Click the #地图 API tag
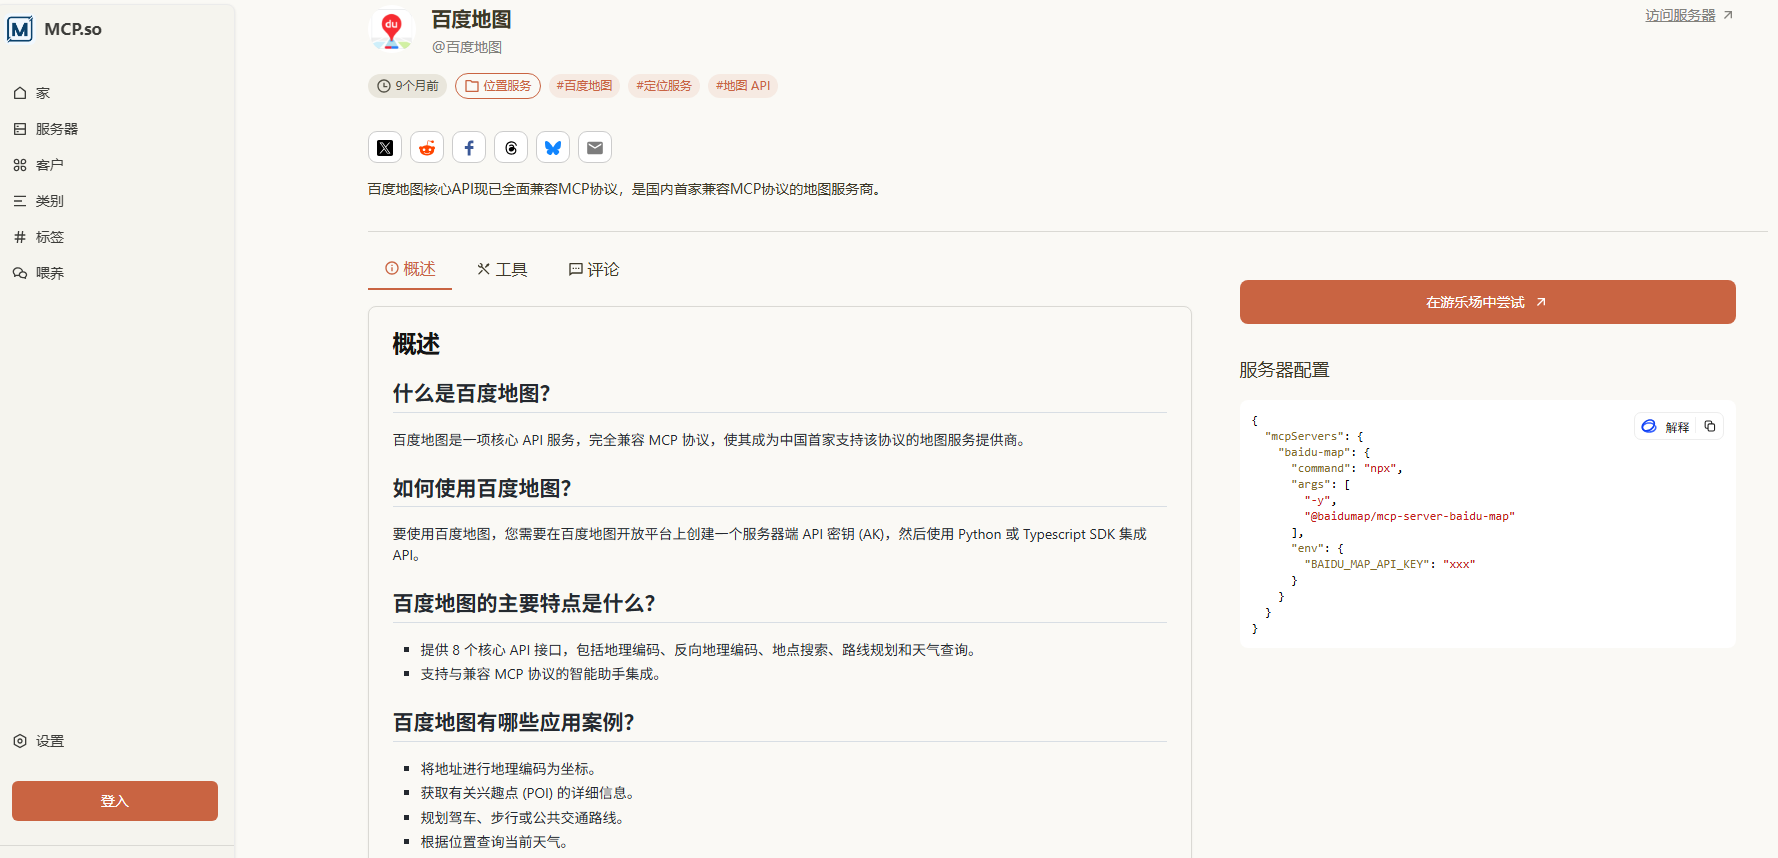The image size is (1778, 858). (x=743, y=86)
